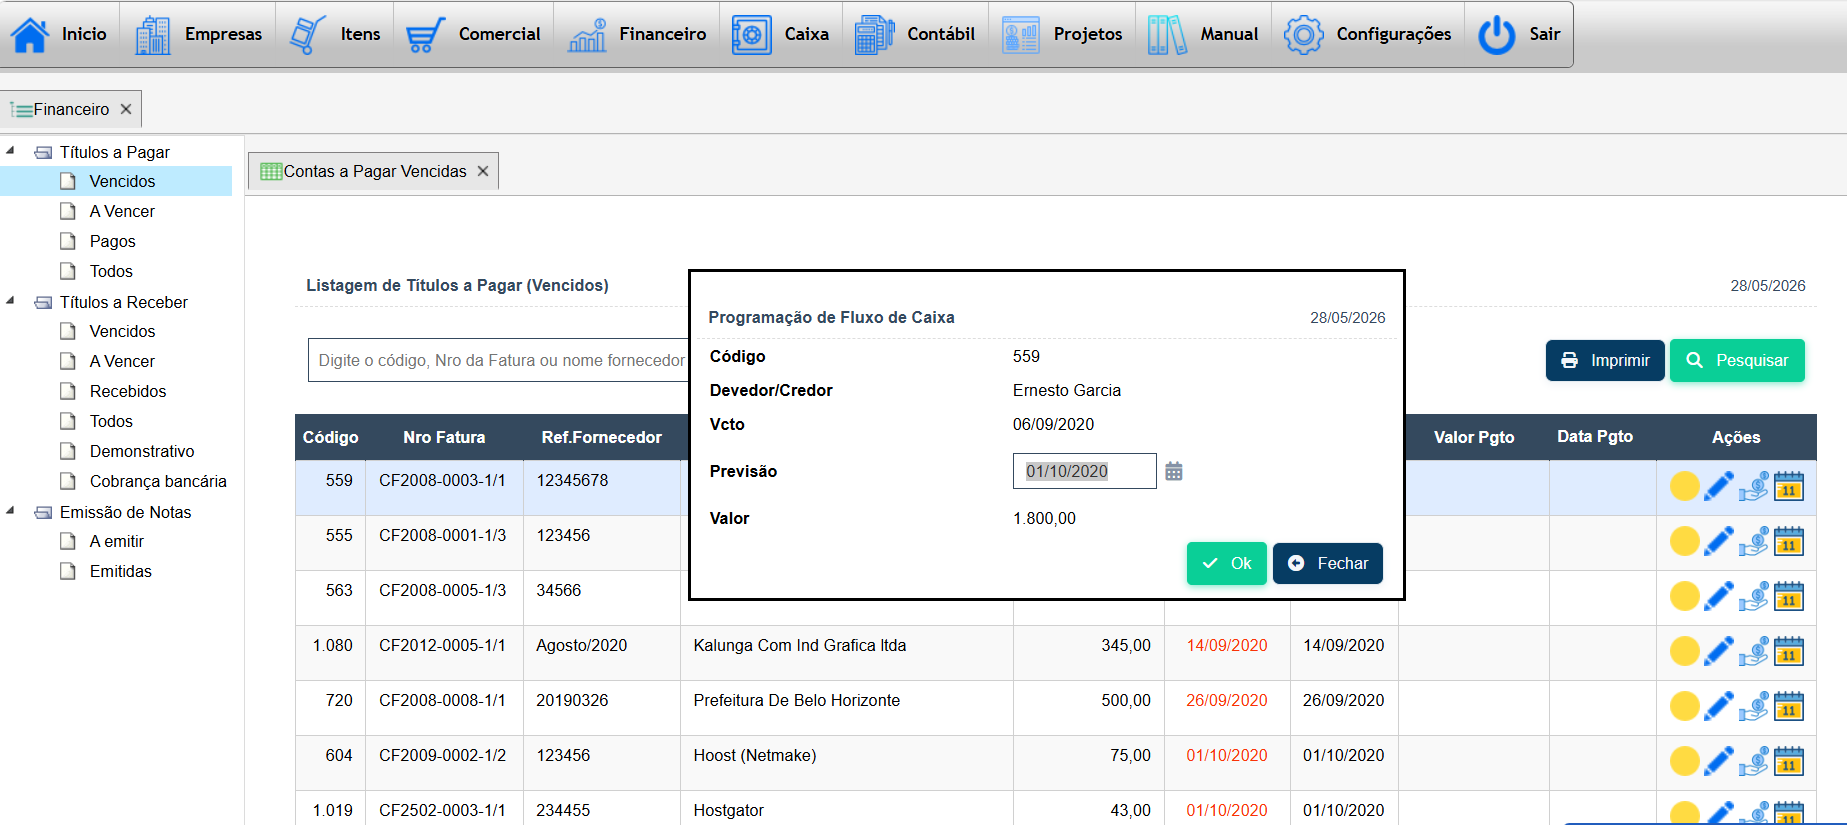Collapse the Emissão de Notas tree node
This screenshot has height=825, width=1847.
[x=10, y=511]
